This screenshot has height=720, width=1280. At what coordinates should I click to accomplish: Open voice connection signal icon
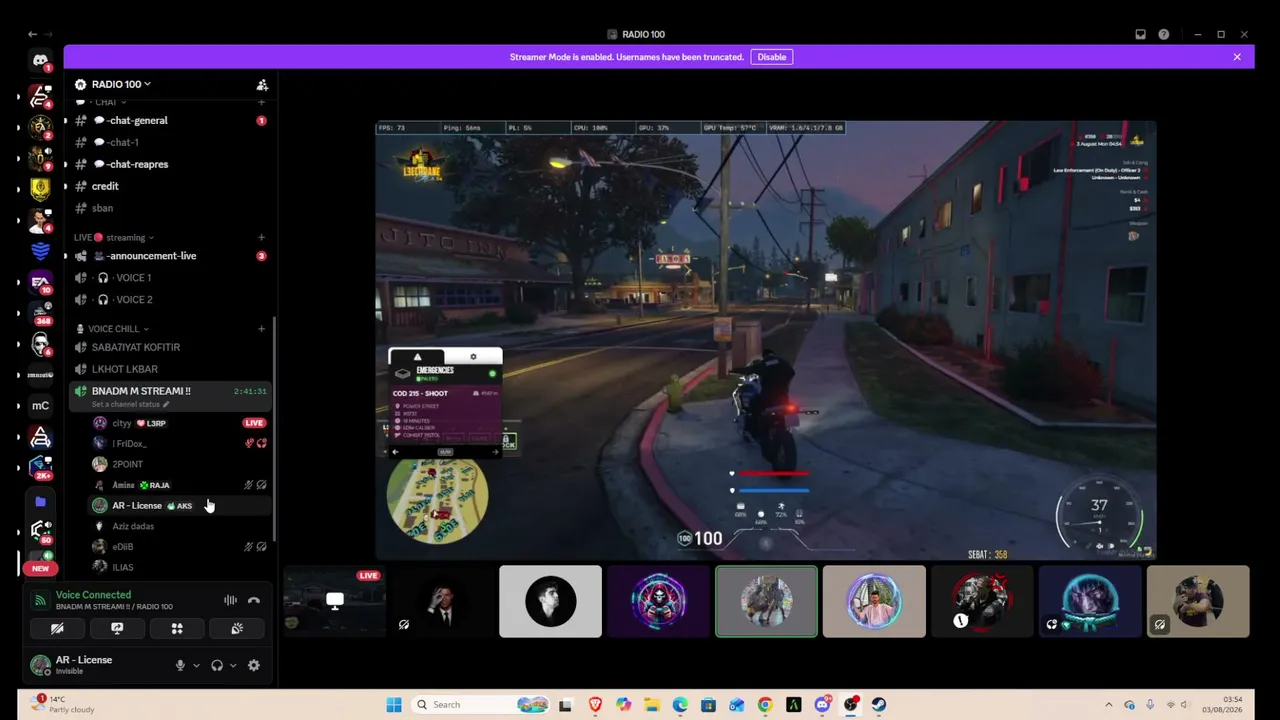point(40,600)
